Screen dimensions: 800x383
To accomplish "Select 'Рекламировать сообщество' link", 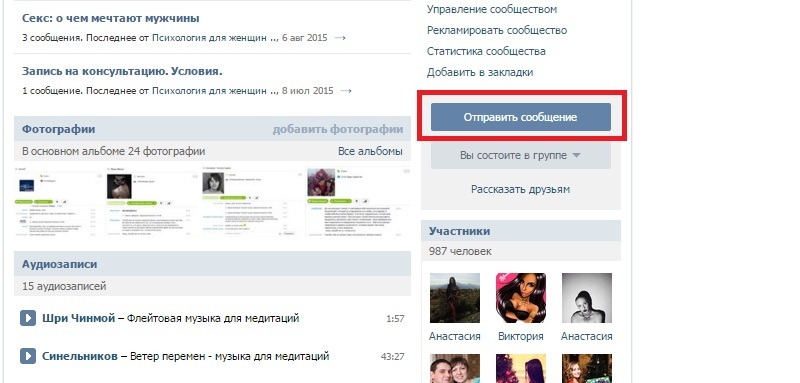I will (497, 30).
